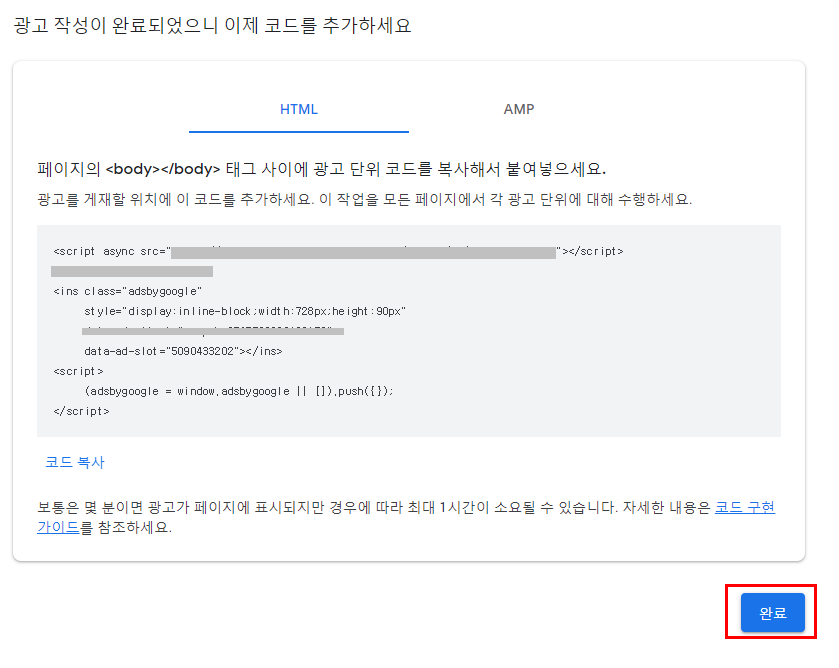Click the 광고 작성이 완료되었으니 page title

click(212, 25)
